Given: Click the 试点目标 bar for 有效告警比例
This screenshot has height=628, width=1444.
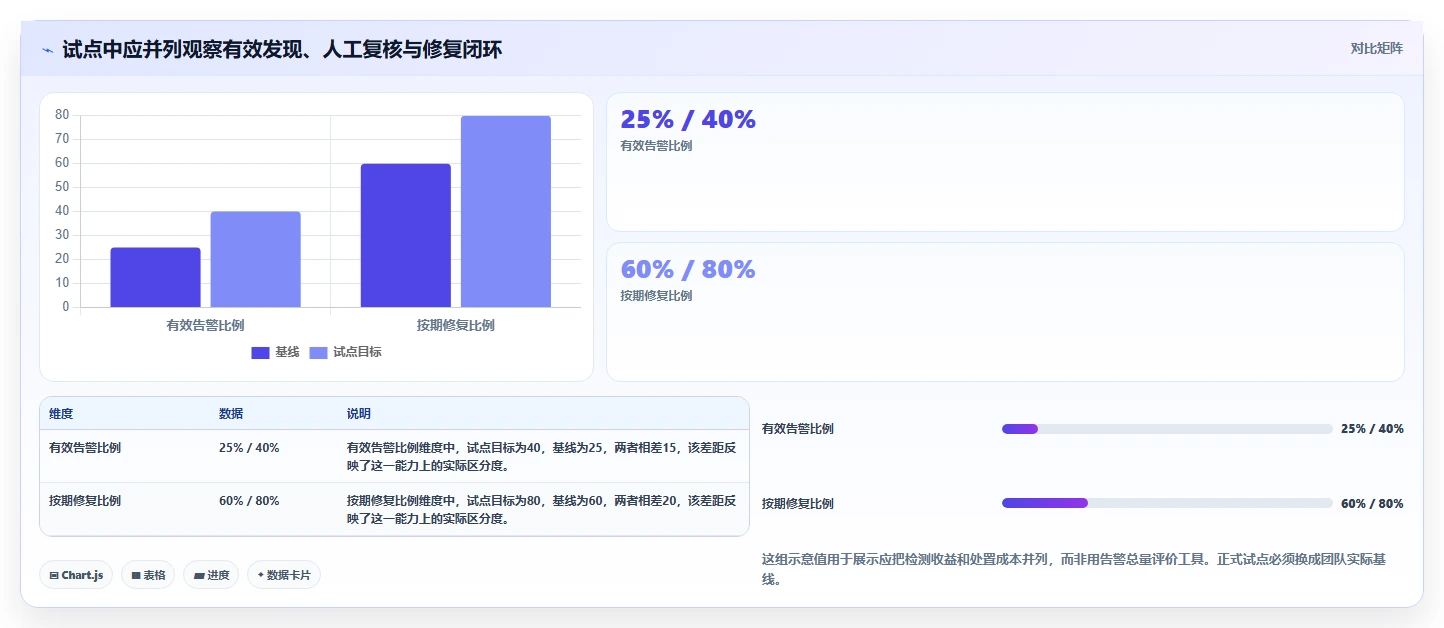Looking at the screenshot, I should click(x=255, y=259).
